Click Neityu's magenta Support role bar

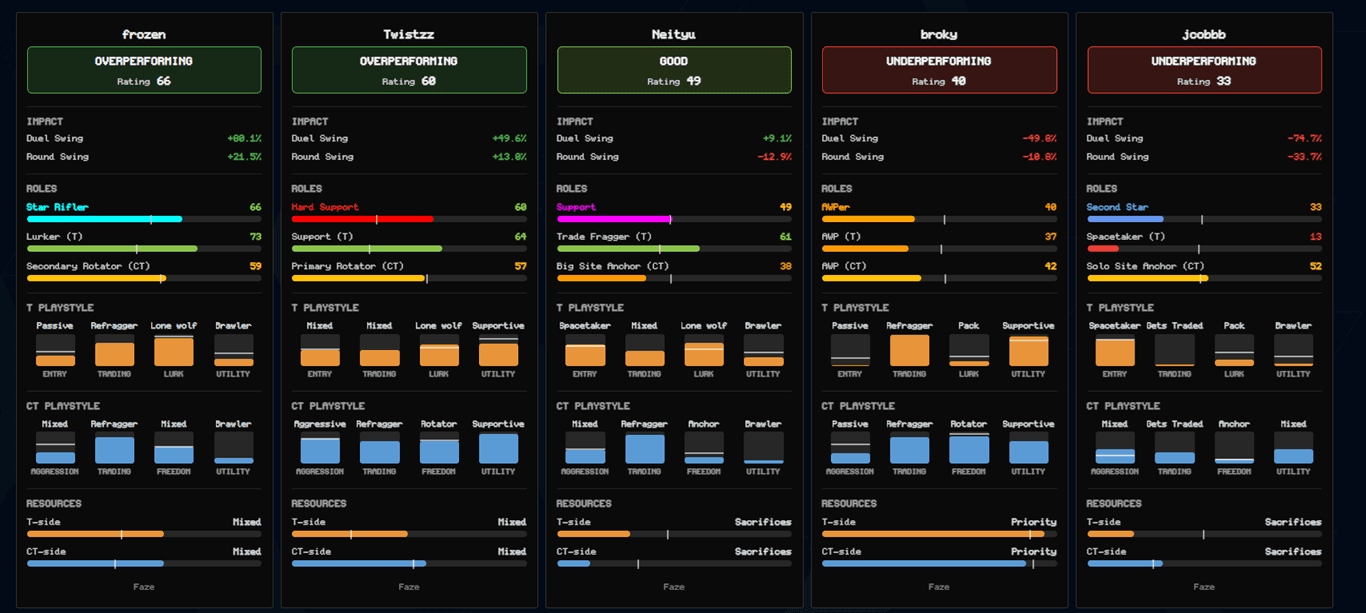[x=674, y=218]
